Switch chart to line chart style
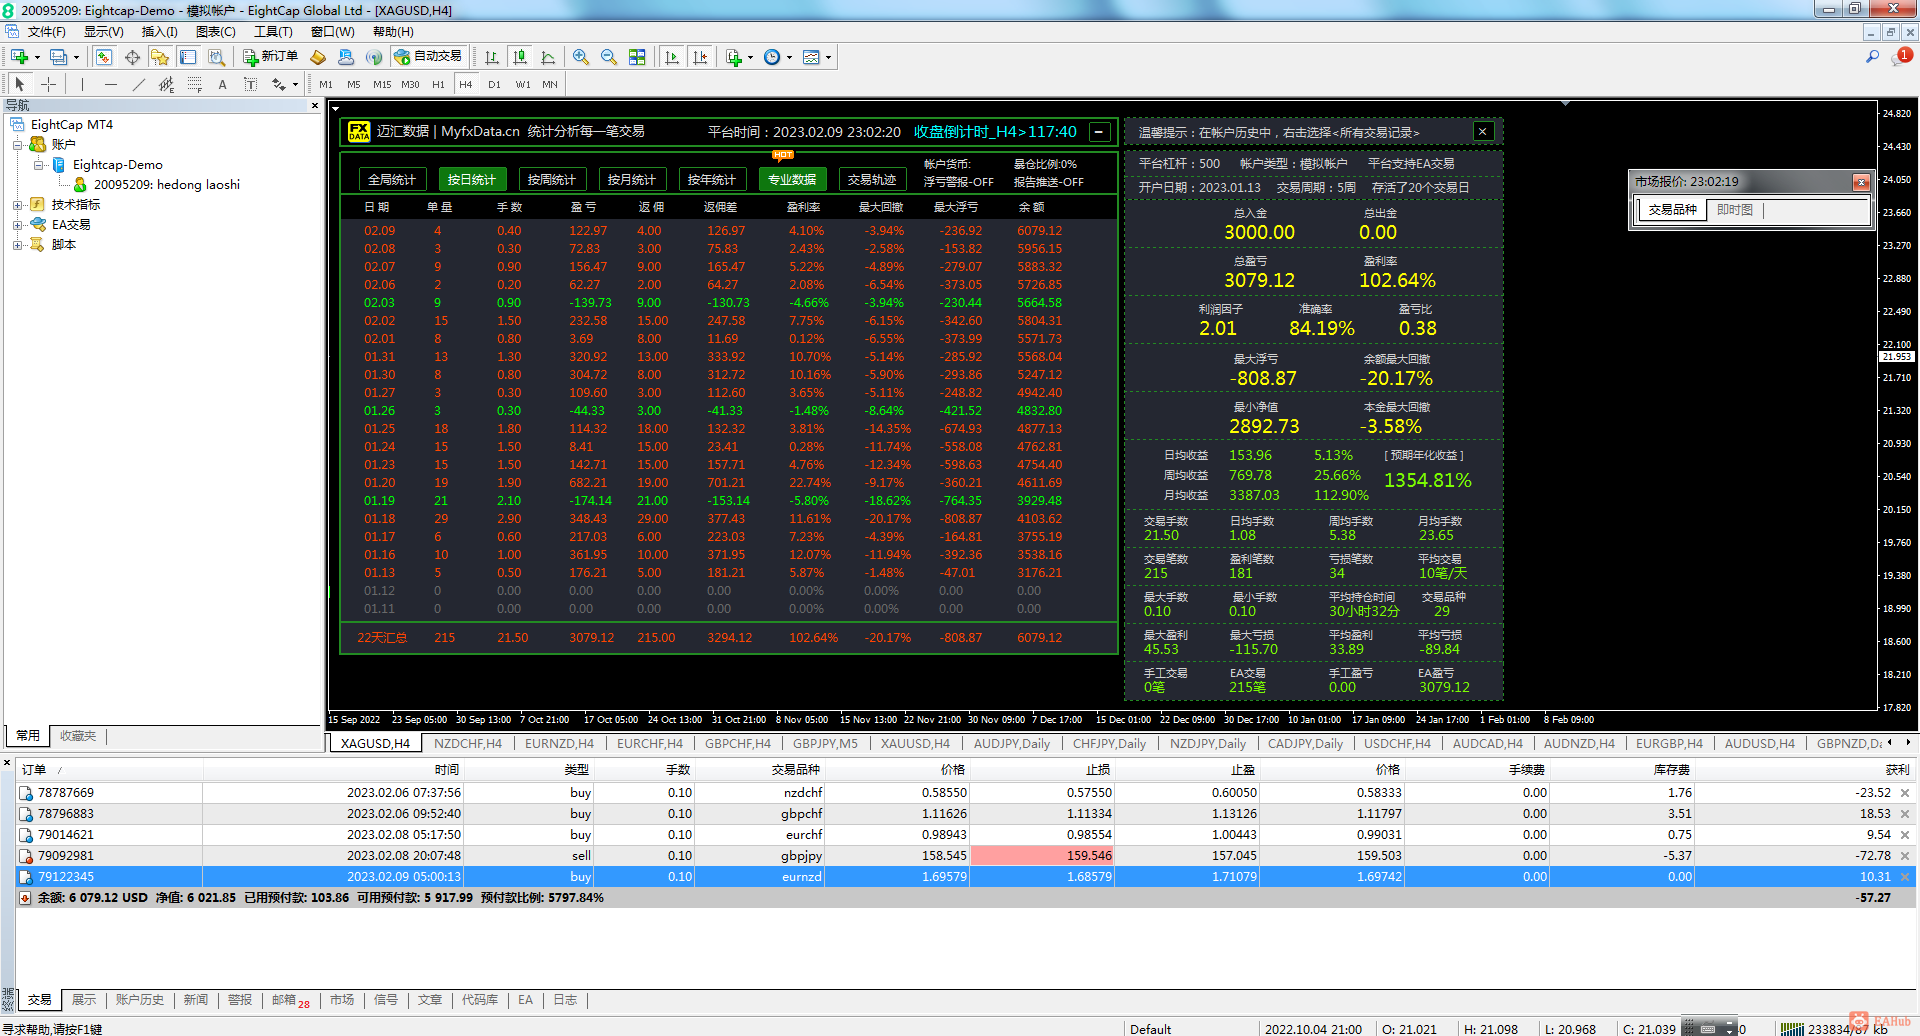Screen dimensions: 1920x1036 pyautogui.click(x=548, y=57)
